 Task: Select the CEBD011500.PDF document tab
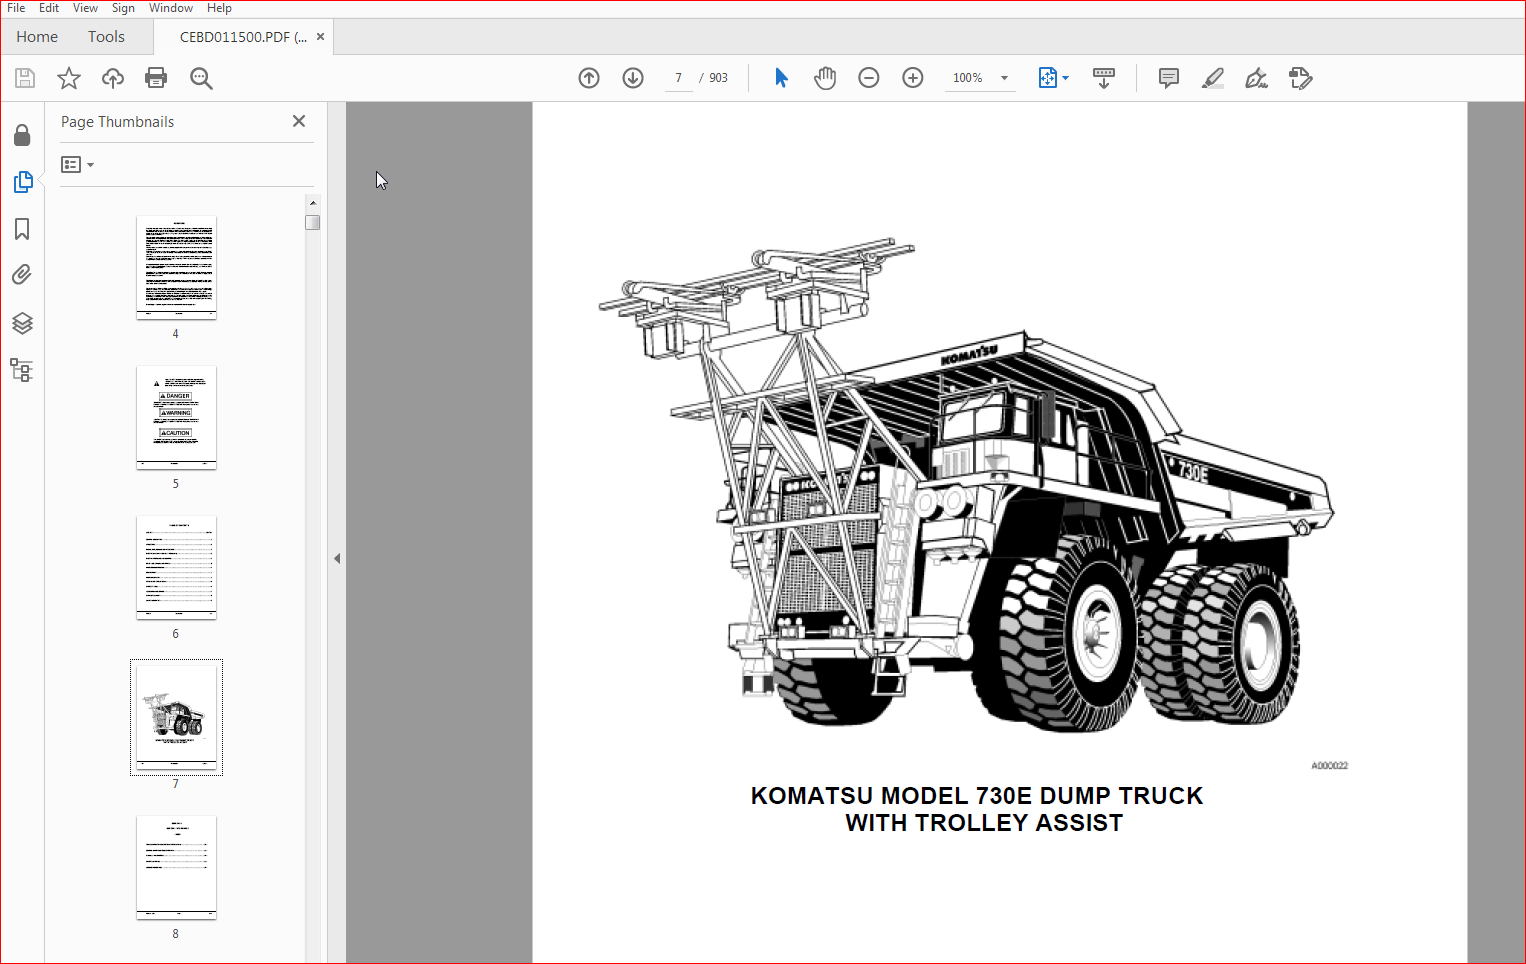pyautogui.click(x=243, y=37)
